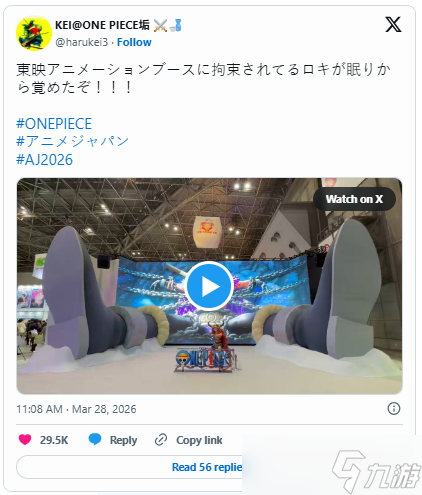
Task: Click Watch on X button
Action: pyautogui.click(x=354, y=199)
